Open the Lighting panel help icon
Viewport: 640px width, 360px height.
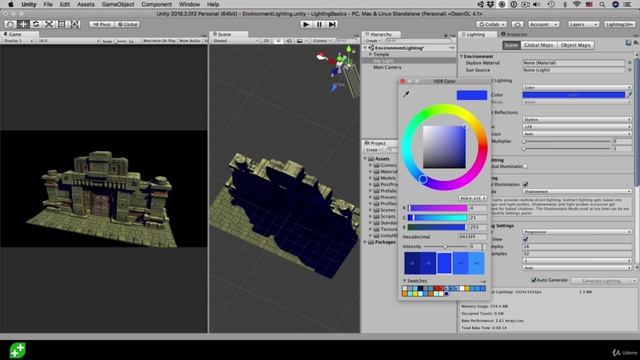(628, 42)
